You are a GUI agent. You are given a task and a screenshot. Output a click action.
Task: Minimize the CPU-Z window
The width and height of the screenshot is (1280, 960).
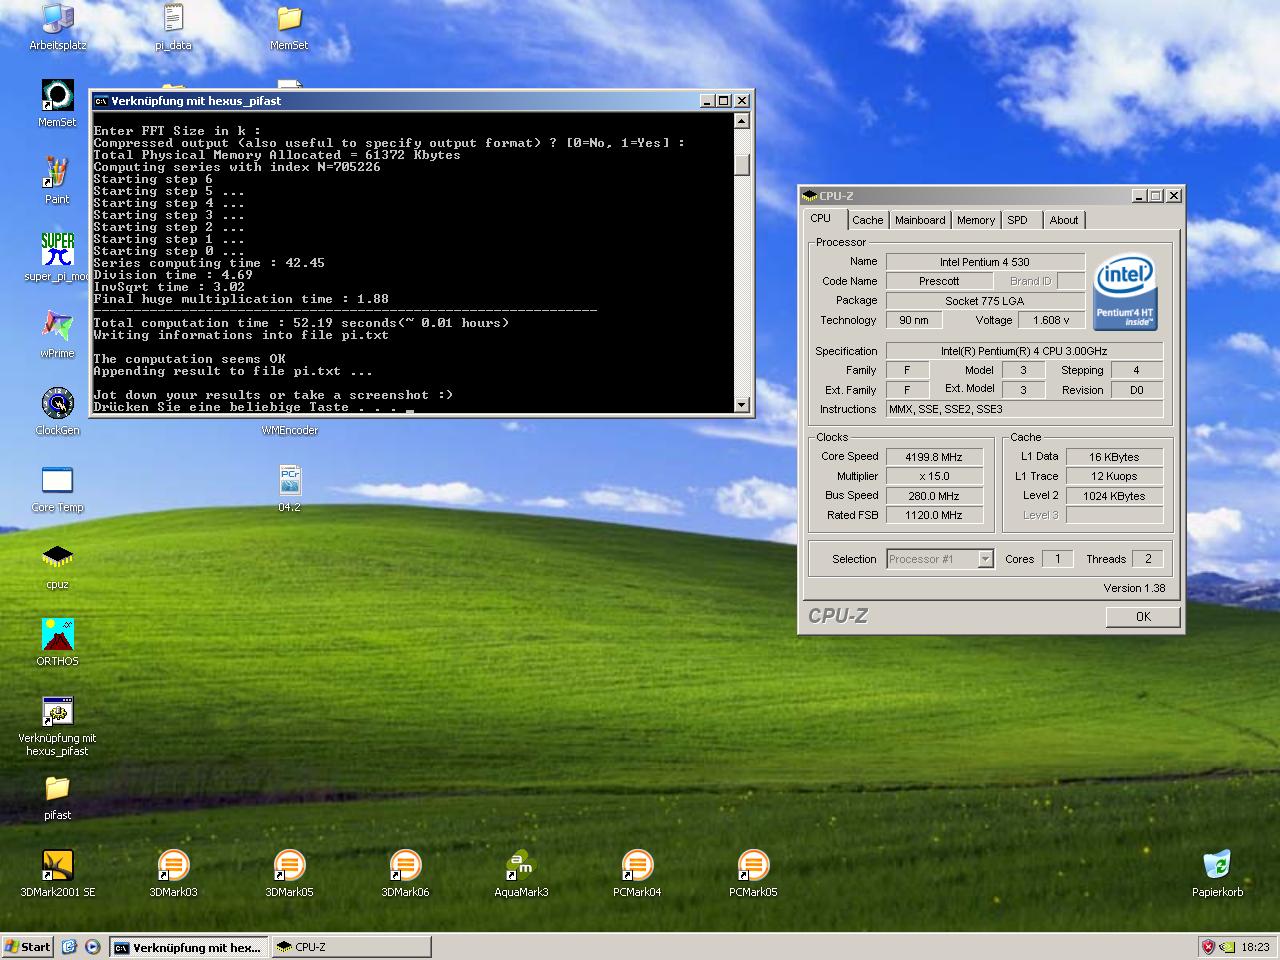pos(1139,196)
